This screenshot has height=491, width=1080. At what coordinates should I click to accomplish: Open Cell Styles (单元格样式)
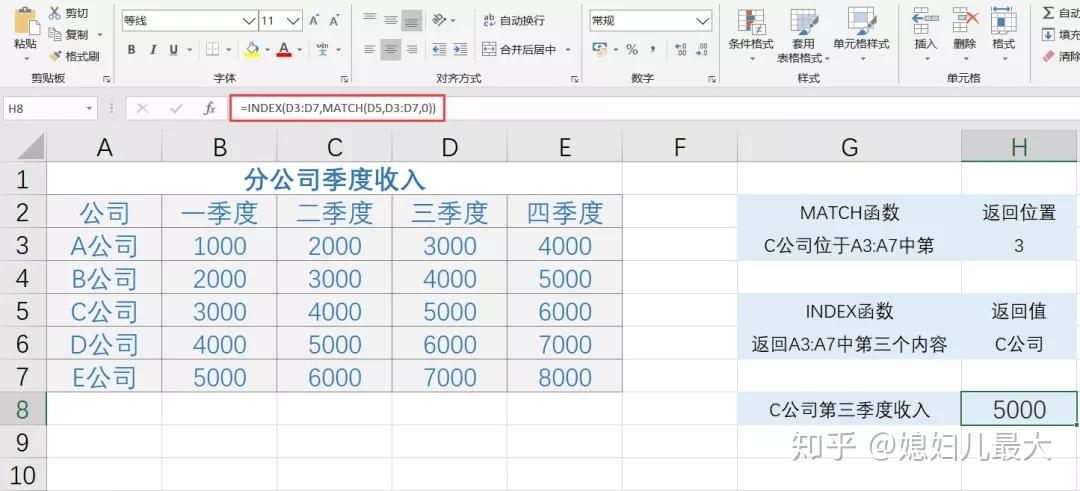tap(861, 34)
